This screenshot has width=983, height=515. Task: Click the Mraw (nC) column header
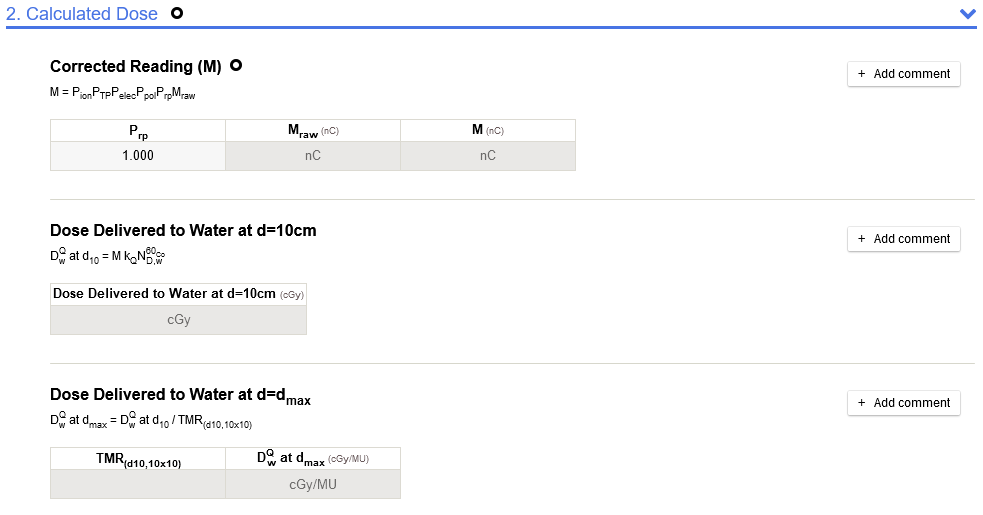point(313,131)
